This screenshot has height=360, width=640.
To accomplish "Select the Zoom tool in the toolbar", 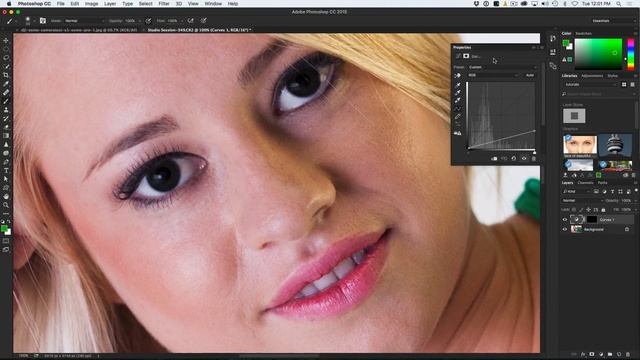I will tap(6, 205).
